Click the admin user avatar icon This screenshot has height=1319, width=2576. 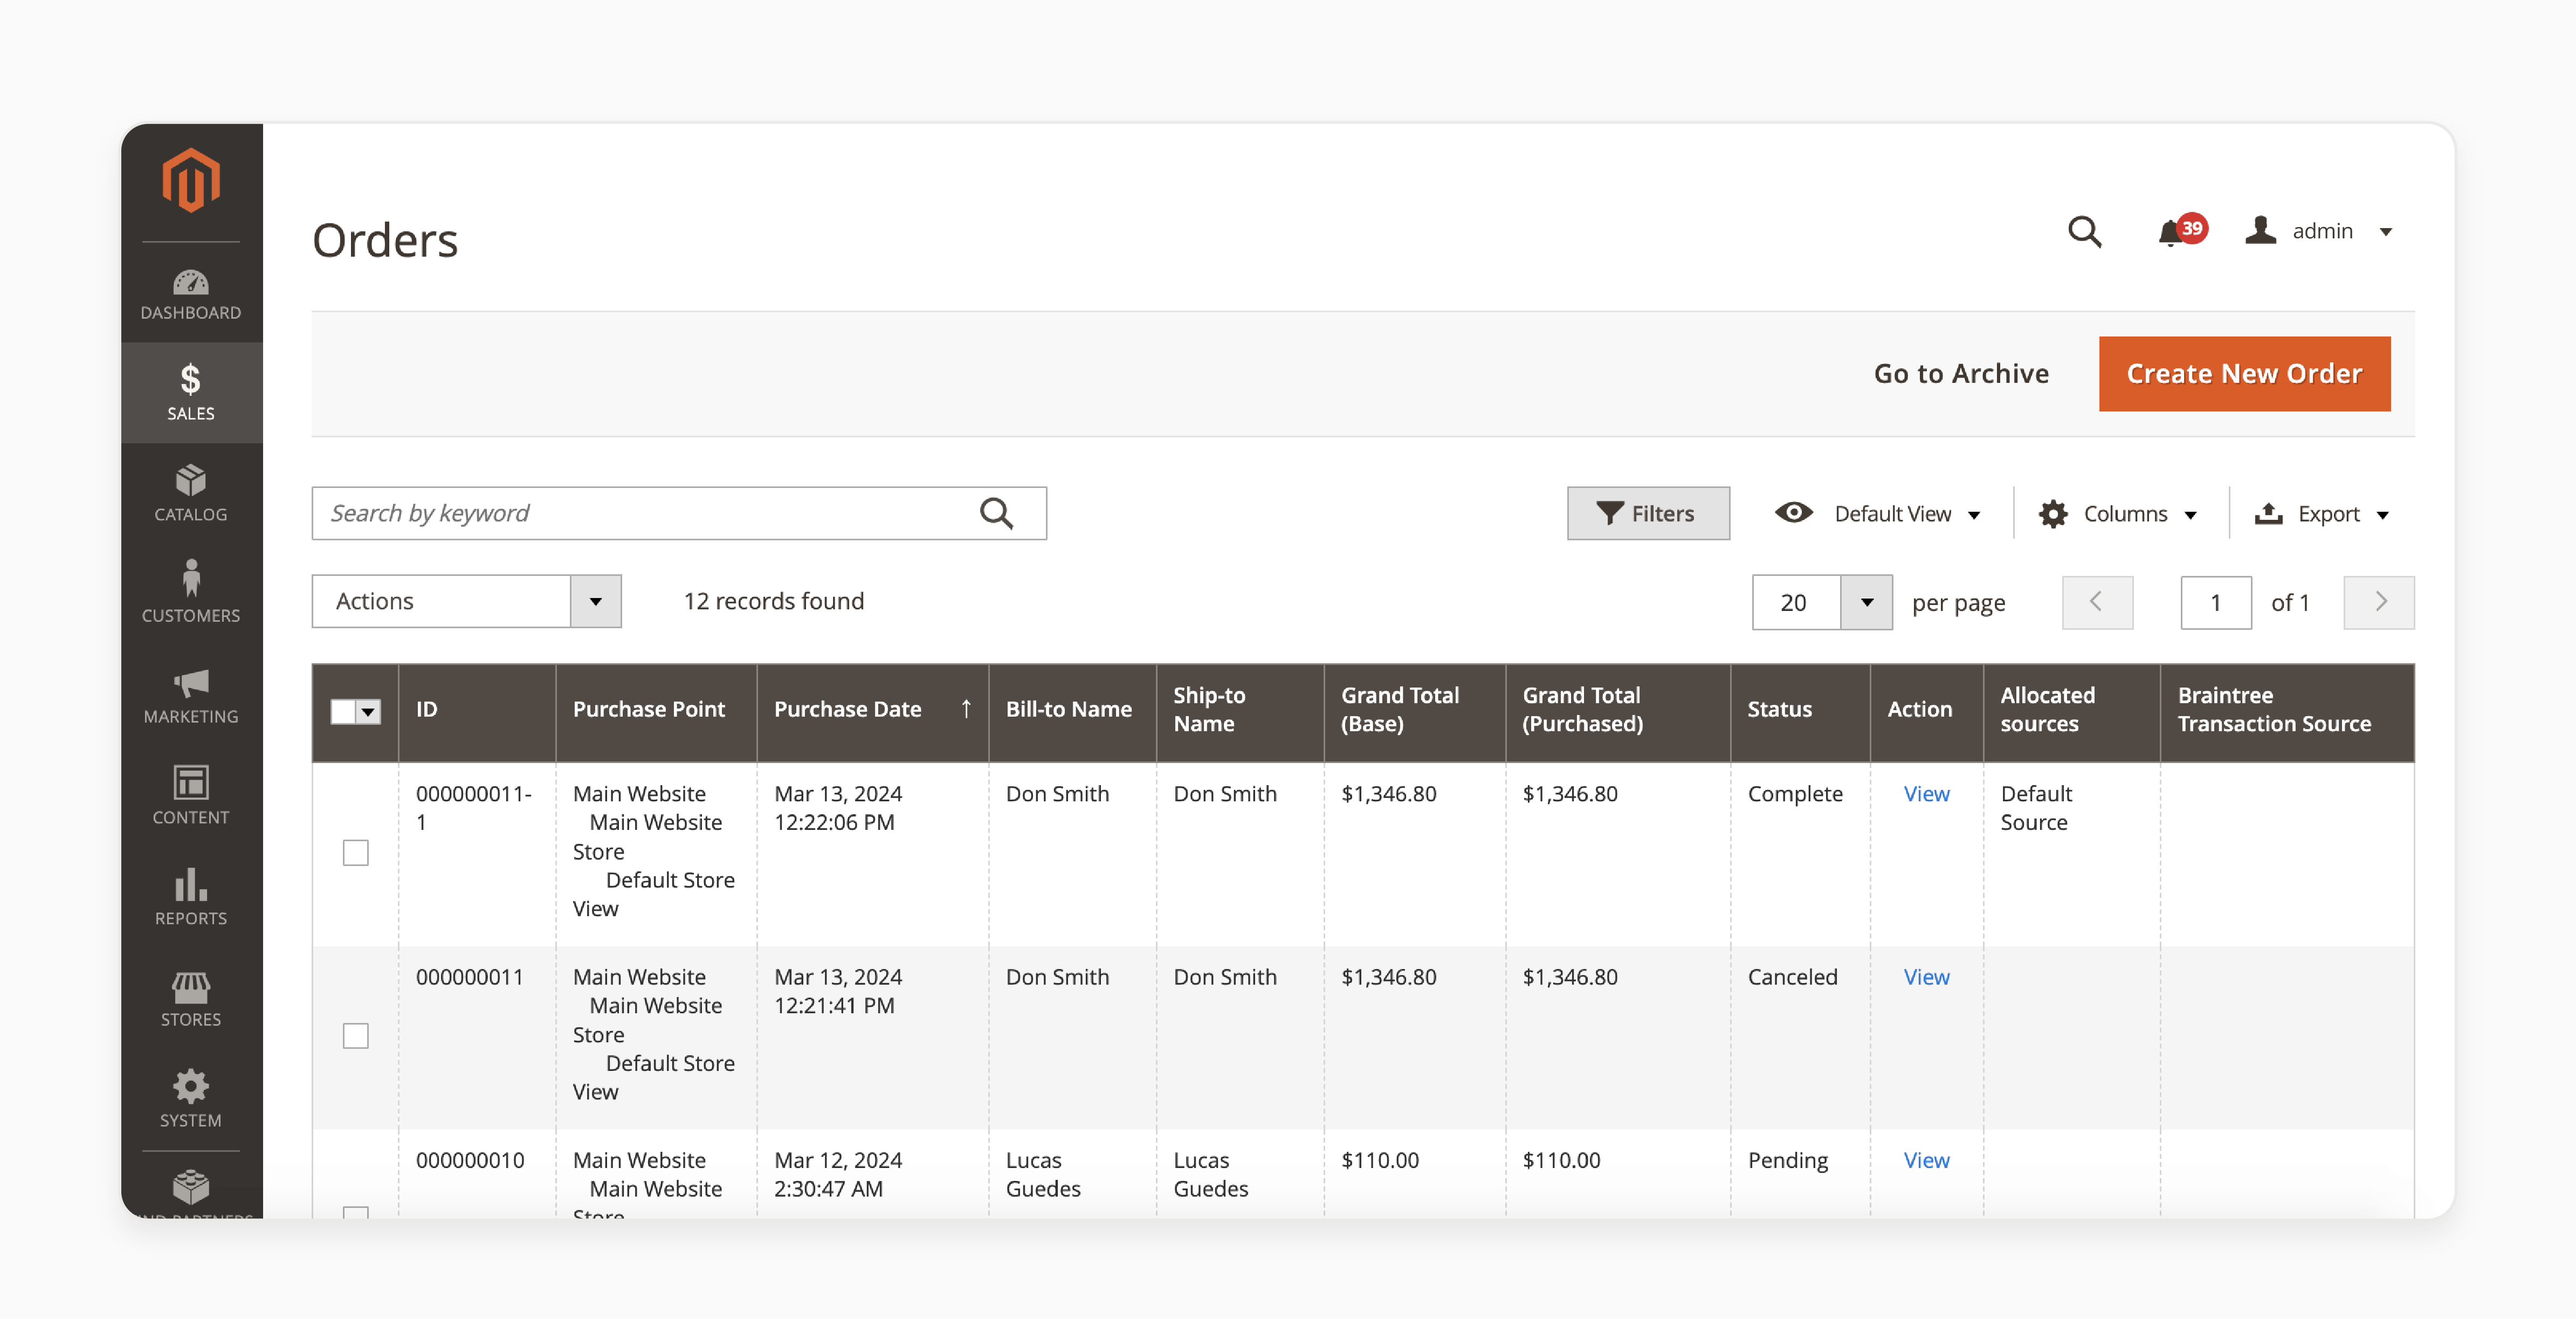coord(2260,230)
